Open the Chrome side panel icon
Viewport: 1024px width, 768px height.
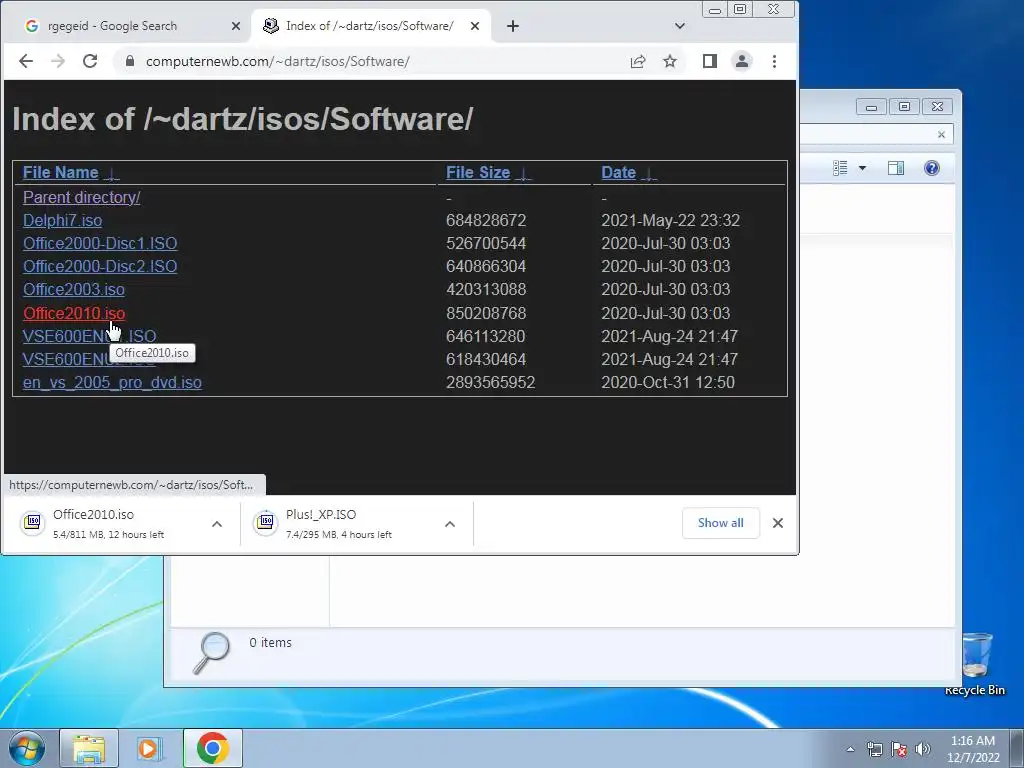pos(710,61)
